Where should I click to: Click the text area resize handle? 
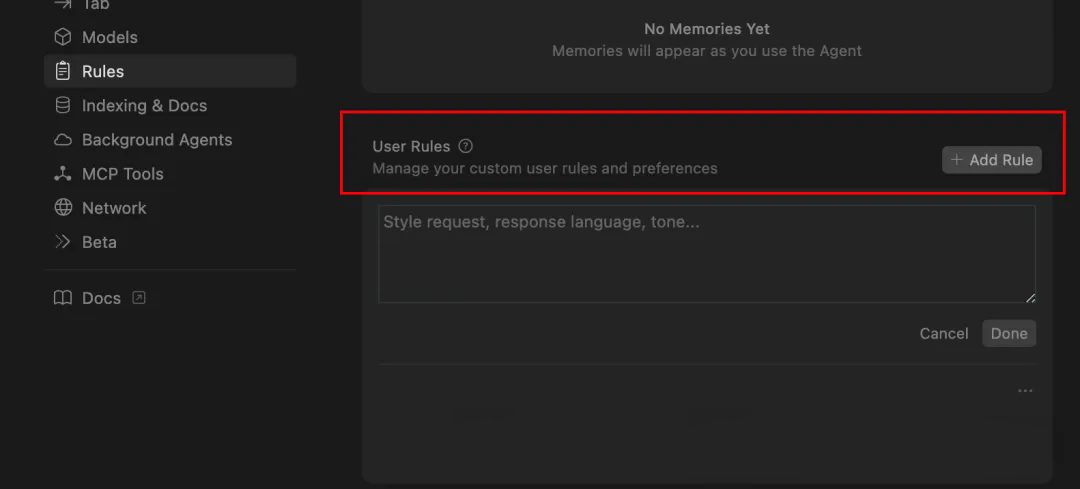coord(1030,298)
